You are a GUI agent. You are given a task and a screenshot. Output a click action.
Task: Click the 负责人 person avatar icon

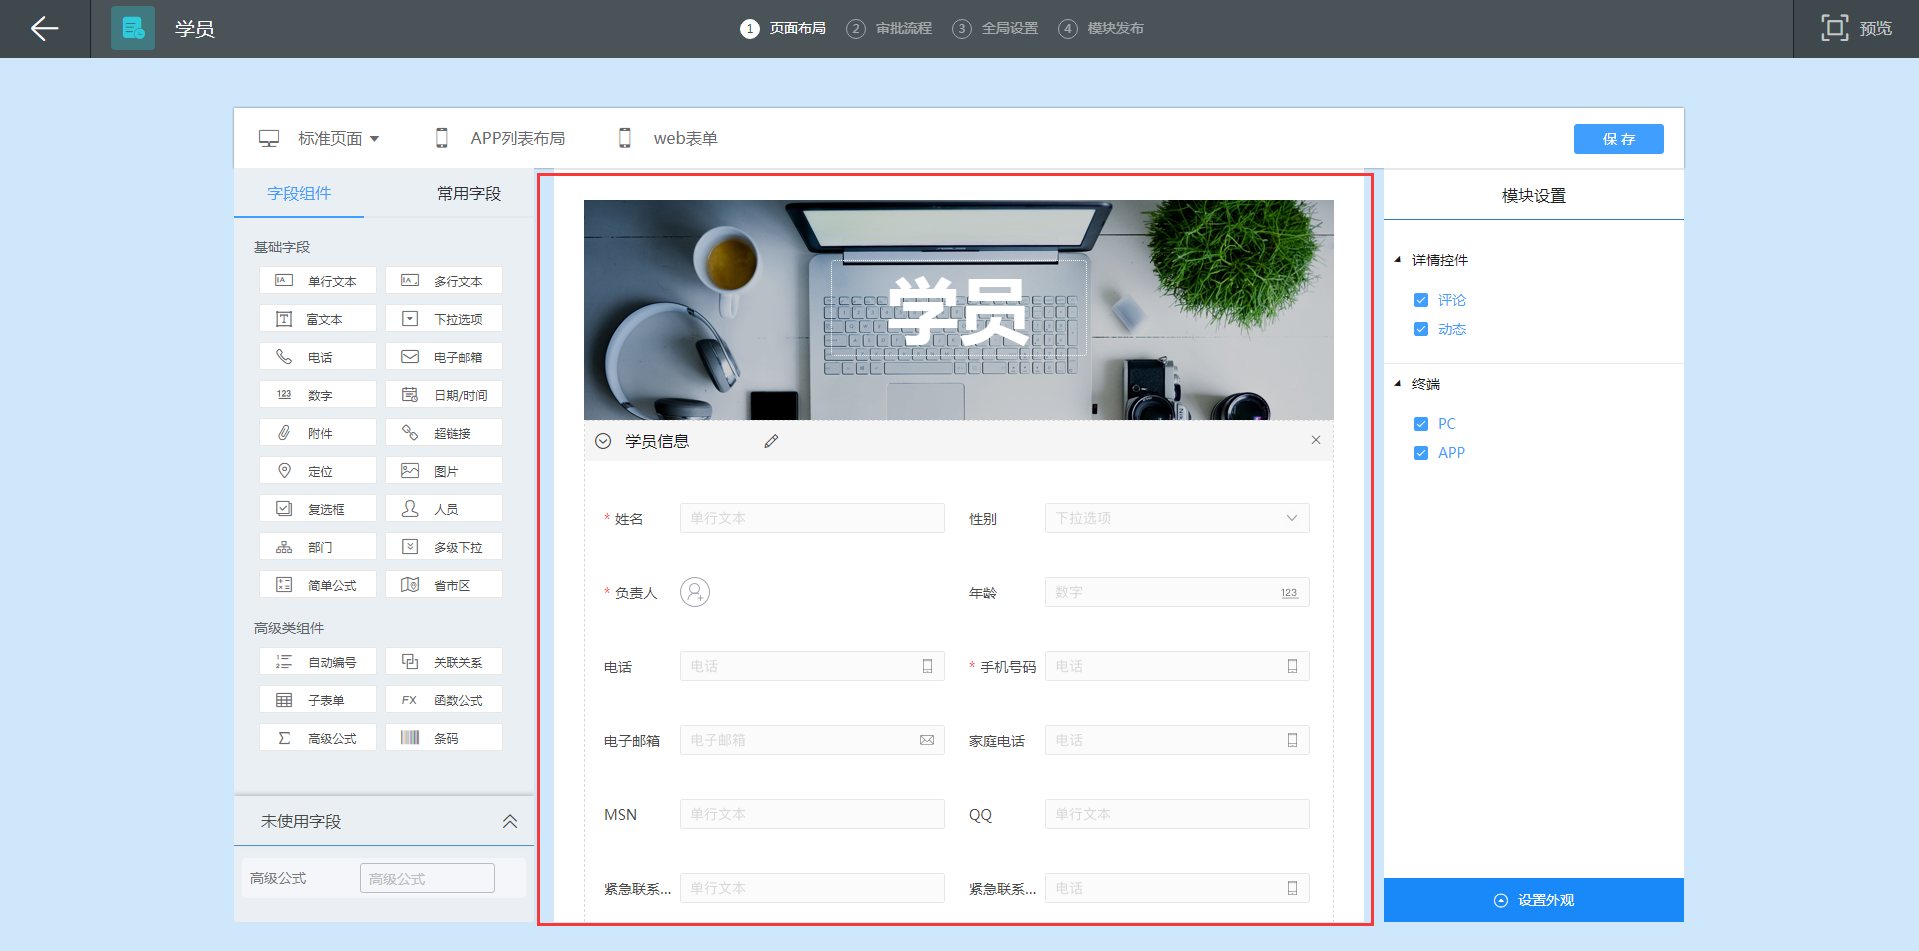[694, 592]
